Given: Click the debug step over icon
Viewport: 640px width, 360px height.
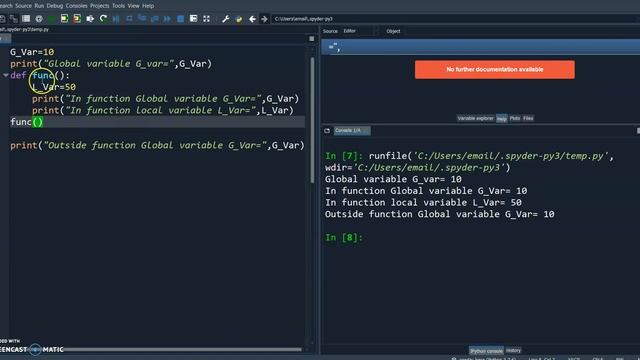Looking at the screenshot, I should click(x=129, y=19).
